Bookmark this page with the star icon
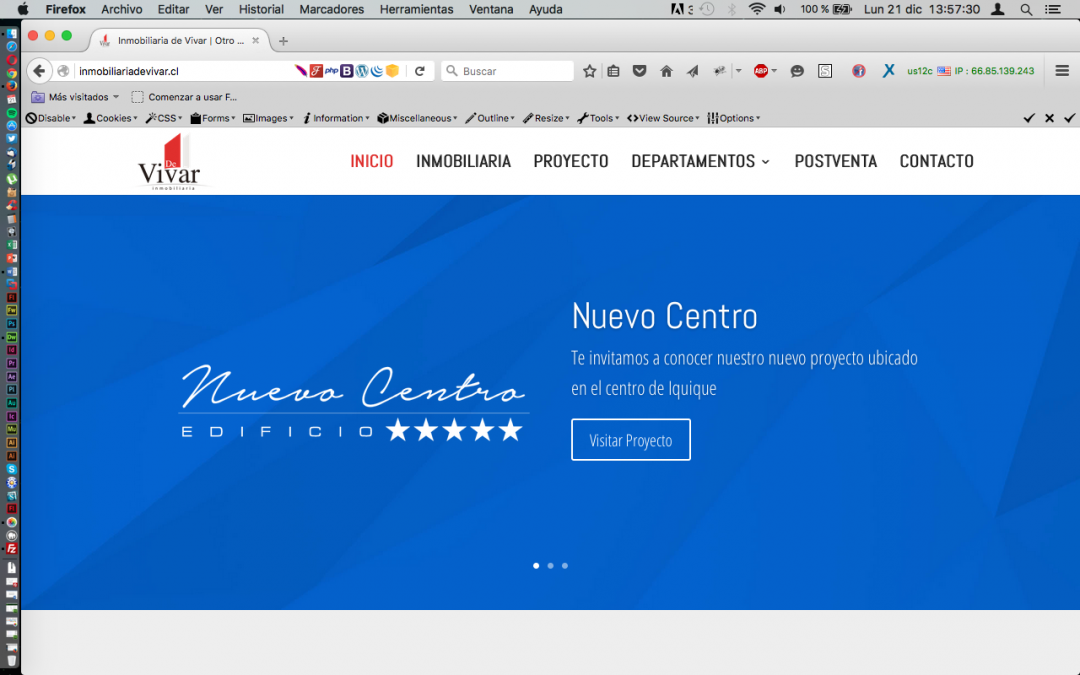The image size is (1080, 675). click(x=590, y=71)
